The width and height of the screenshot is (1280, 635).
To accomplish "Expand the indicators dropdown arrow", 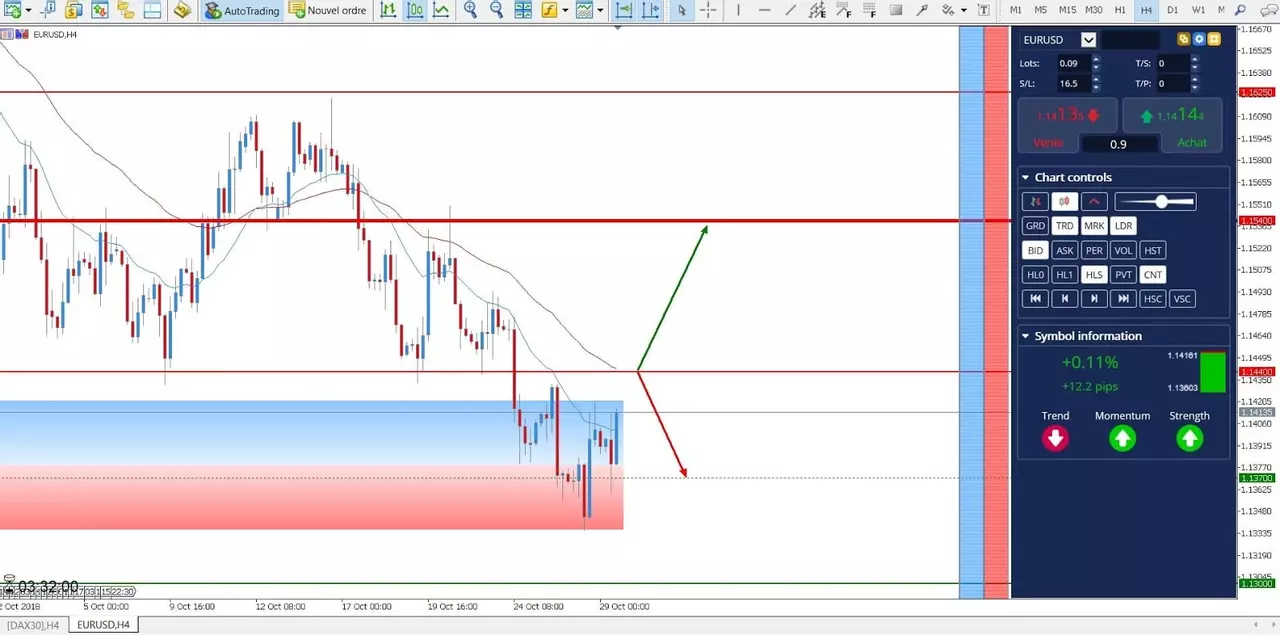I will [x=565, y=10].
